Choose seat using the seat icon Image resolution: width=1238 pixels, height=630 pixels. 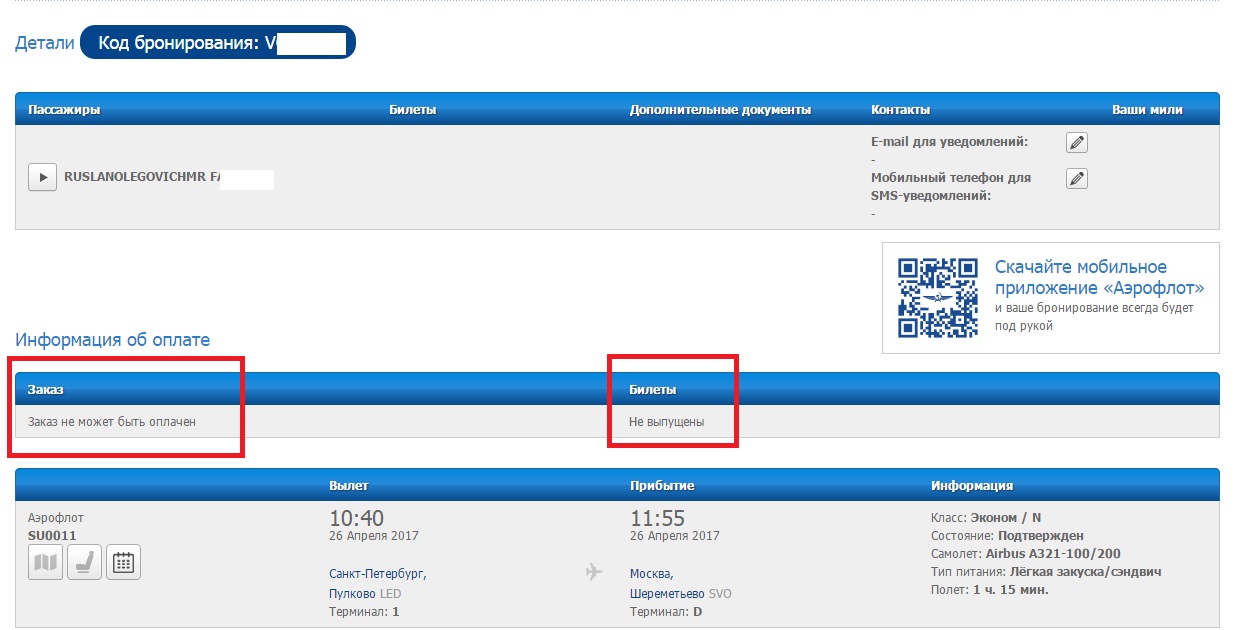pos(83,563)
